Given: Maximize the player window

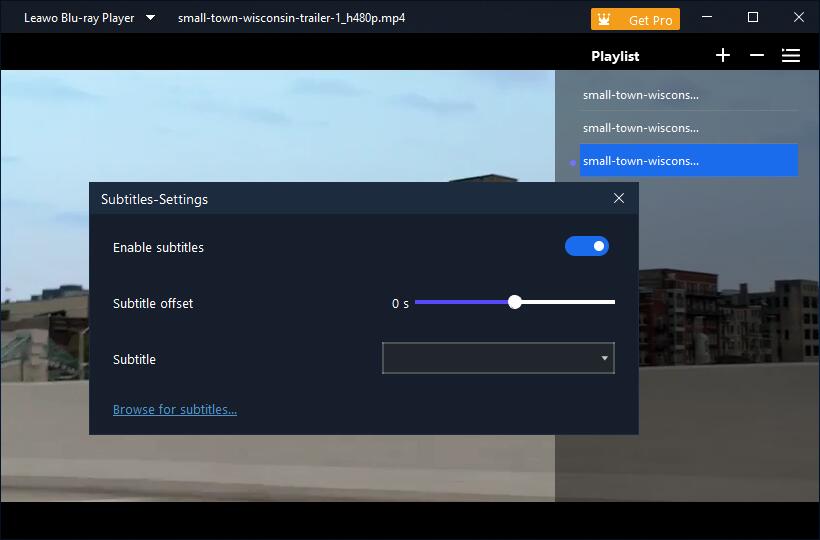Looking at the screenshot, I should point(753,18).
